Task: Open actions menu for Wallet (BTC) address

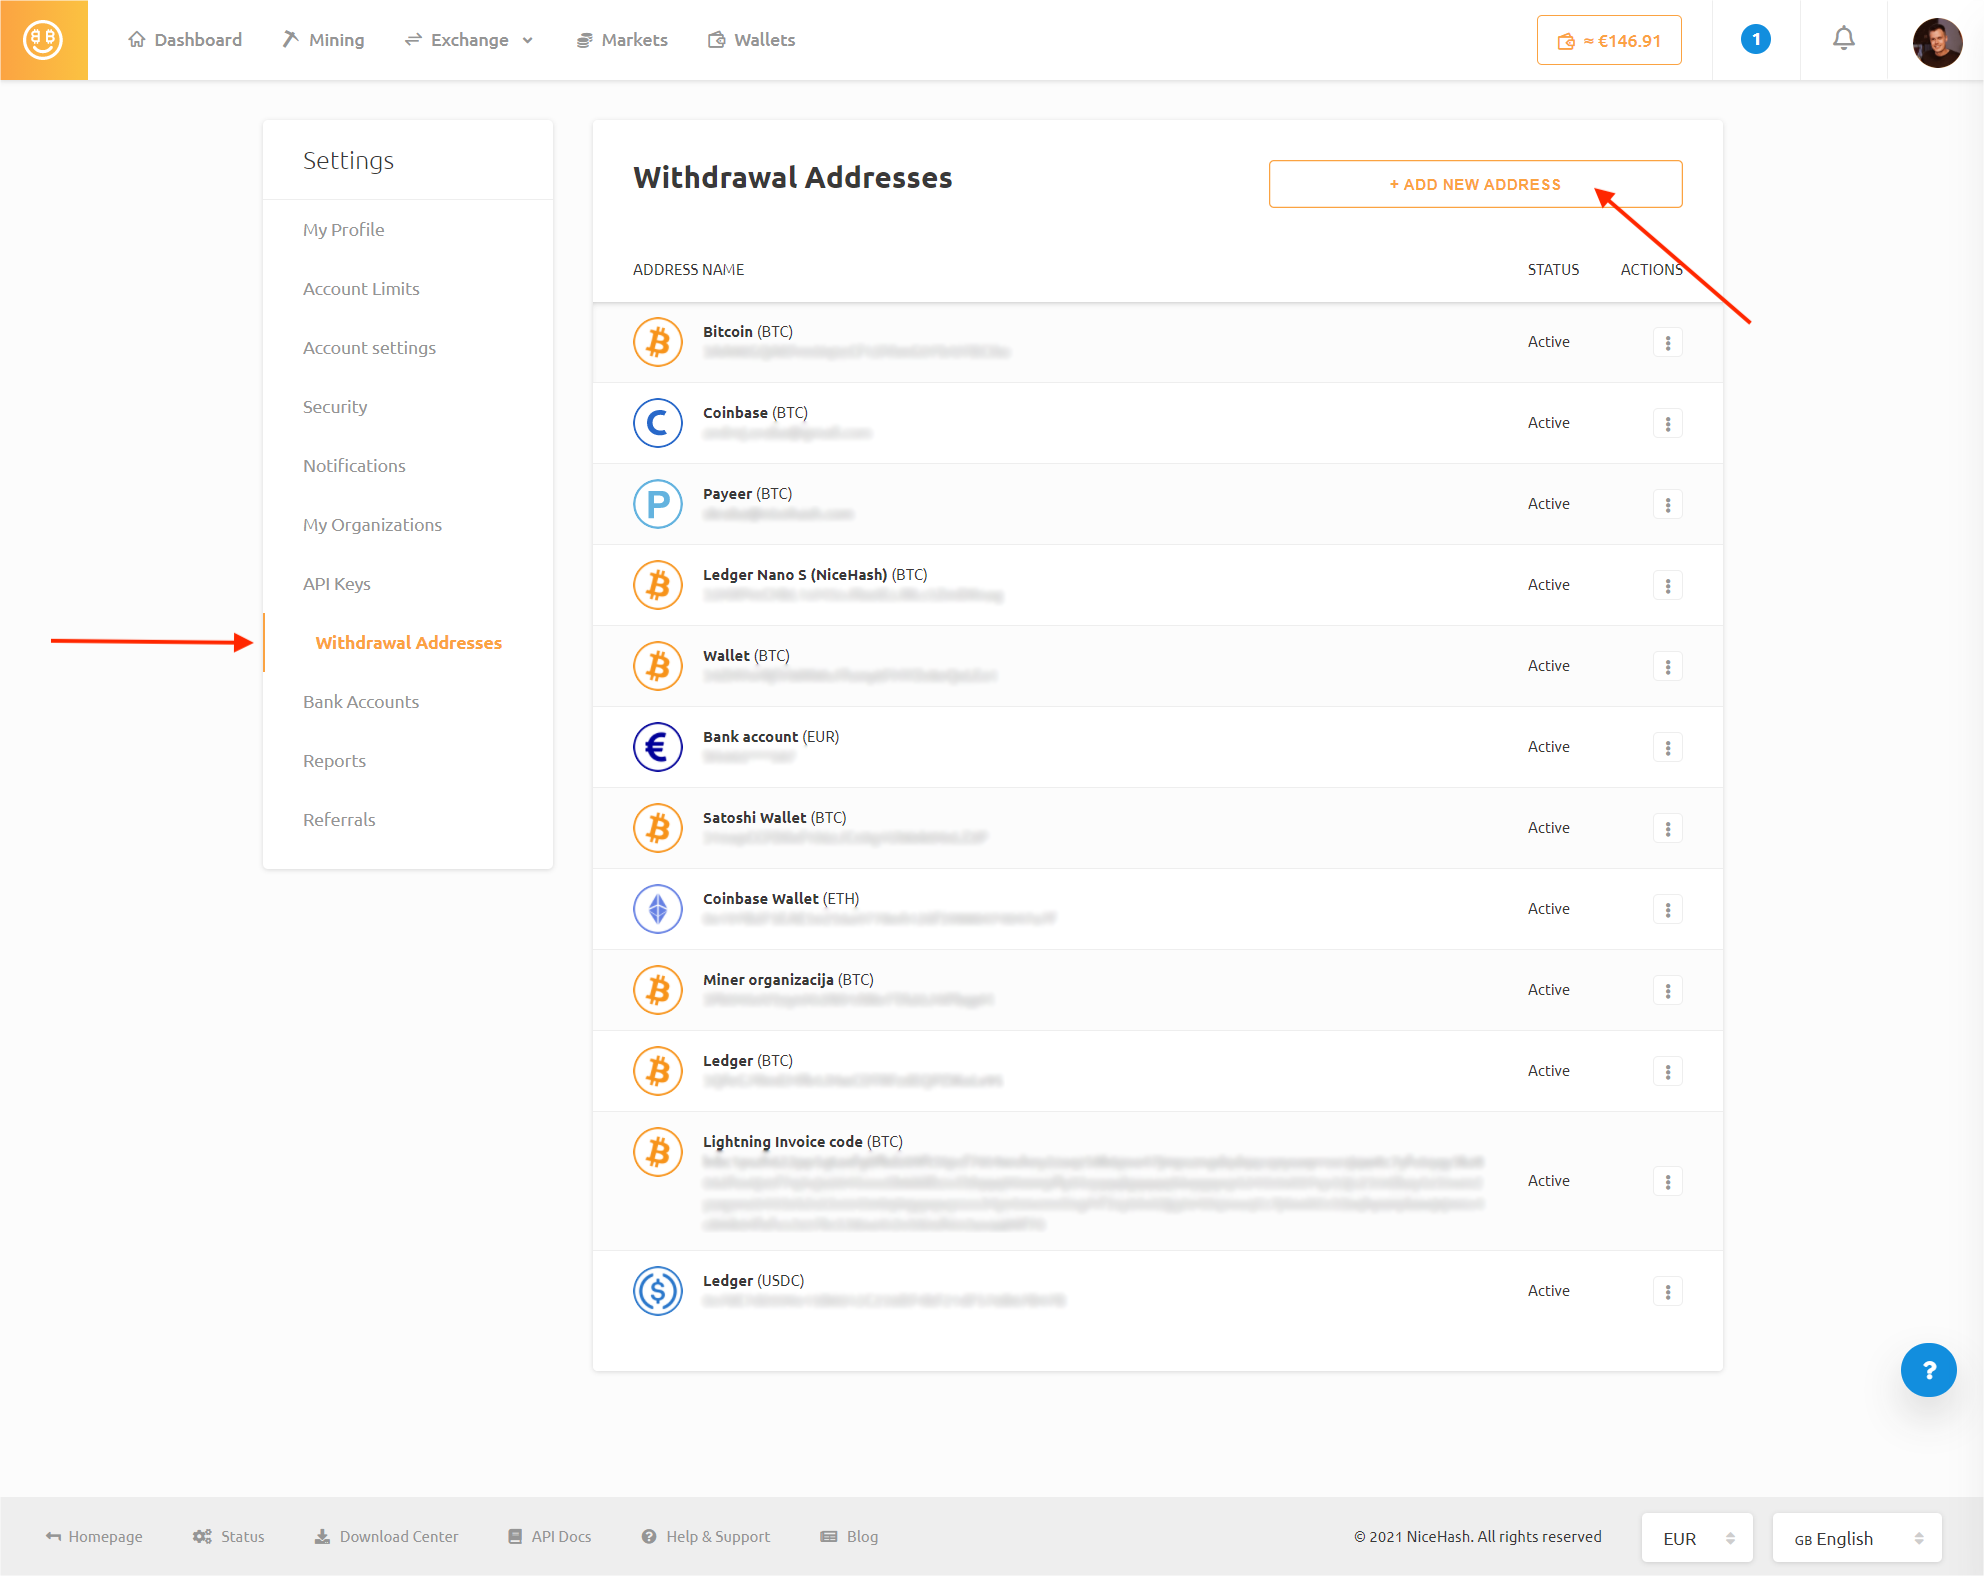Action: point(1667,667)
